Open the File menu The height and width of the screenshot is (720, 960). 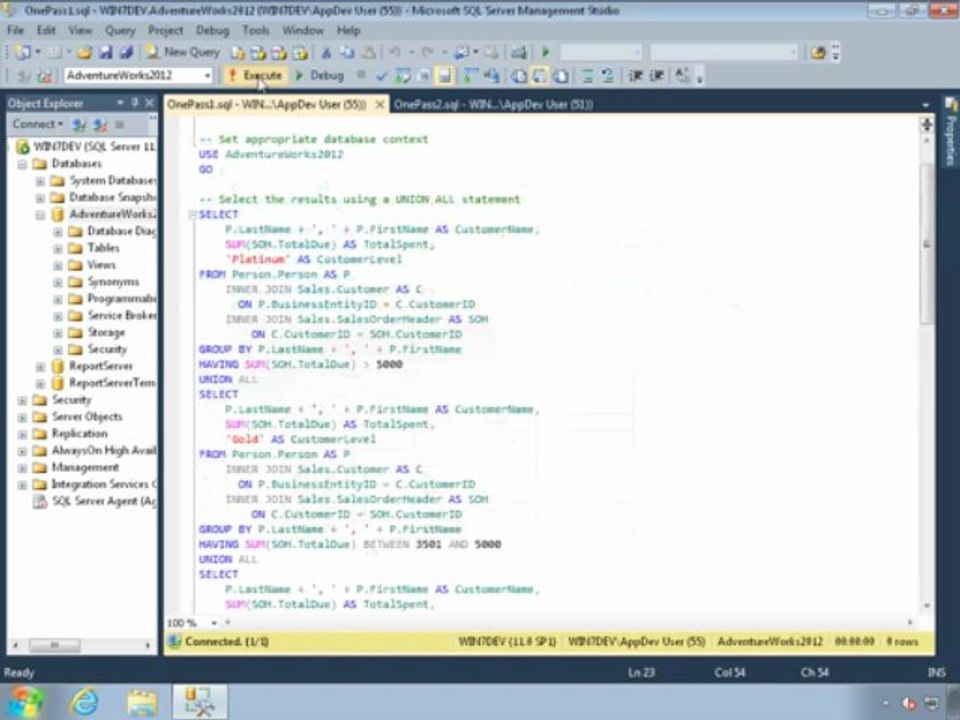15,30
